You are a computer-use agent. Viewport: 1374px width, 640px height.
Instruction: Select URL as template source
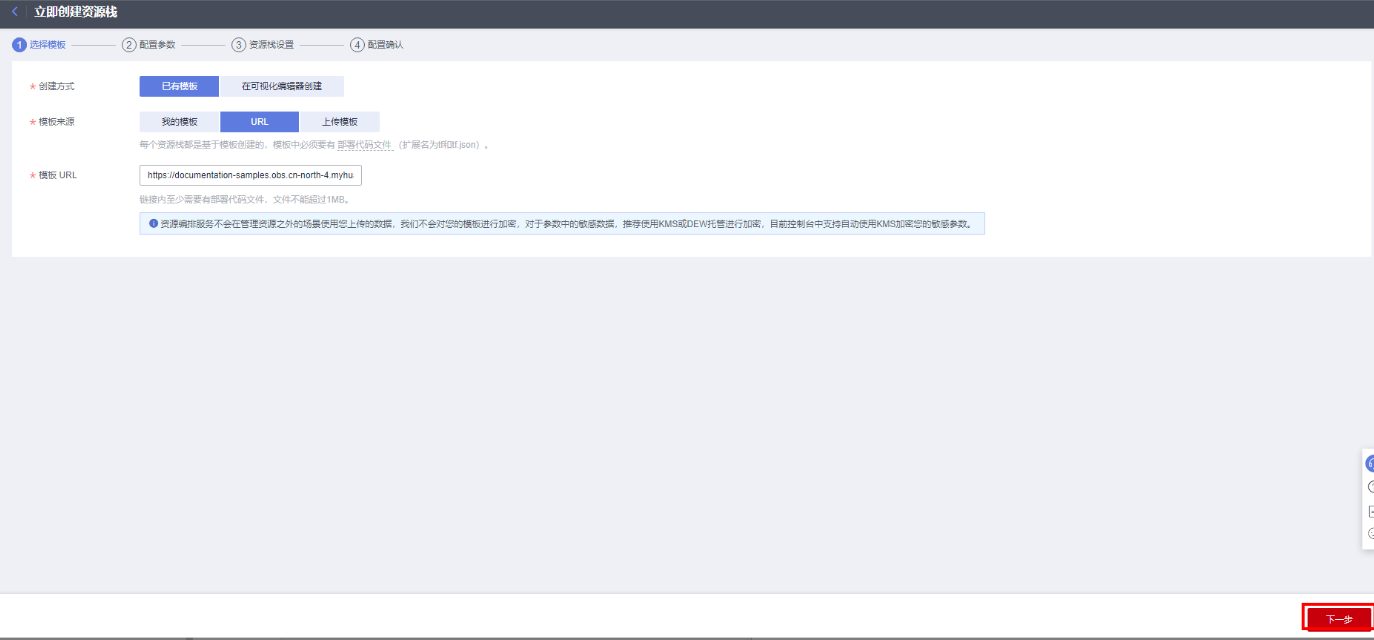point(260,122)
